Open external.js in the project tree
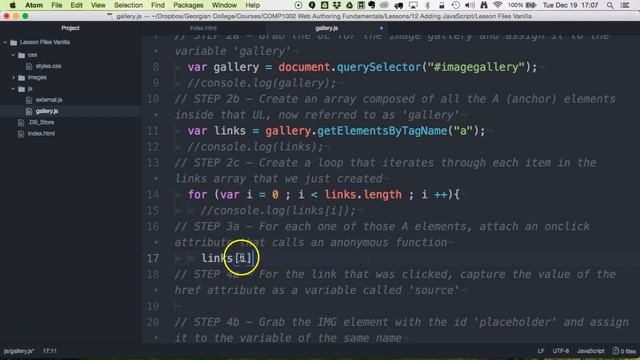Screen dimensions: 640x360 point(49,100)
